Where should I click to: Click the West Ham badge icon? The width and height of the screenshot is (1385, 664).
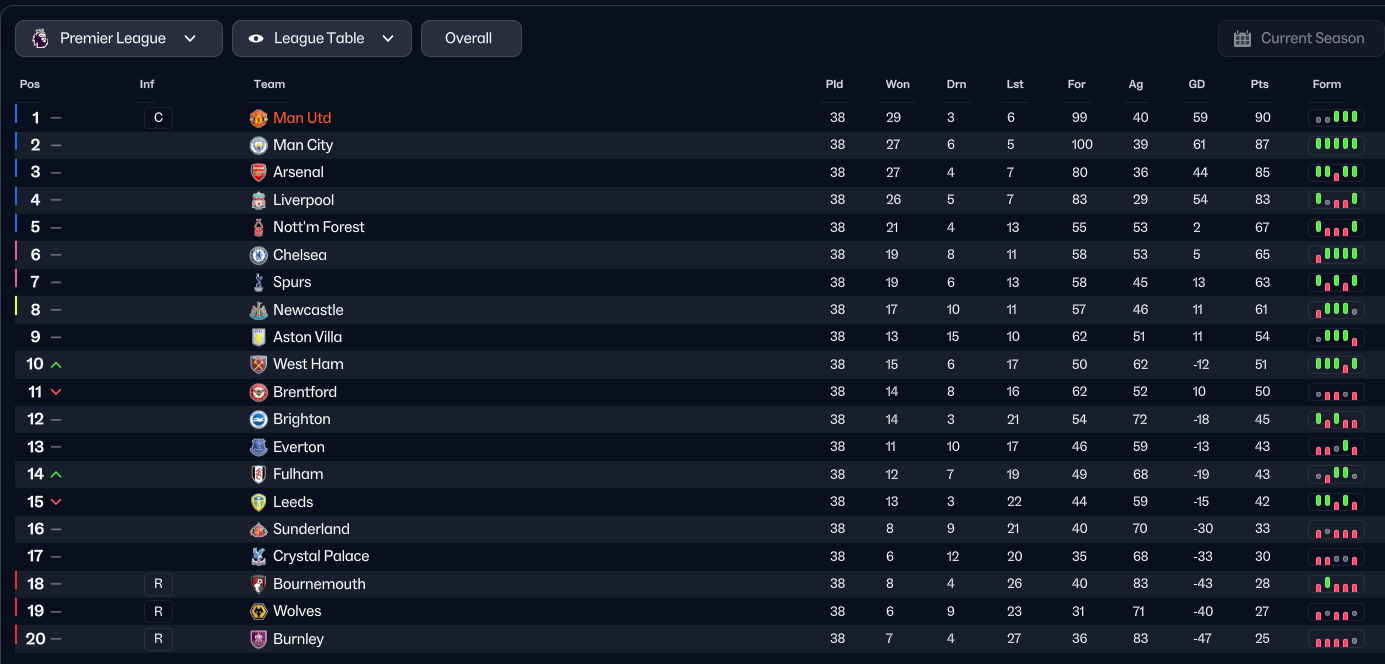tap(259, 364)
